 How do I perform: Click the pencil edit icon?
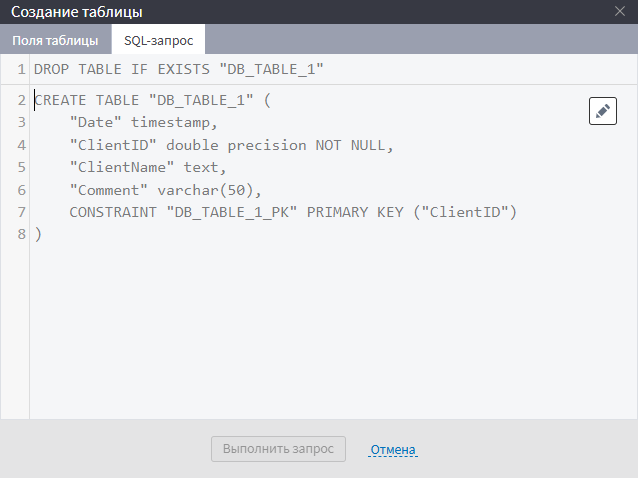click(603, 111)
